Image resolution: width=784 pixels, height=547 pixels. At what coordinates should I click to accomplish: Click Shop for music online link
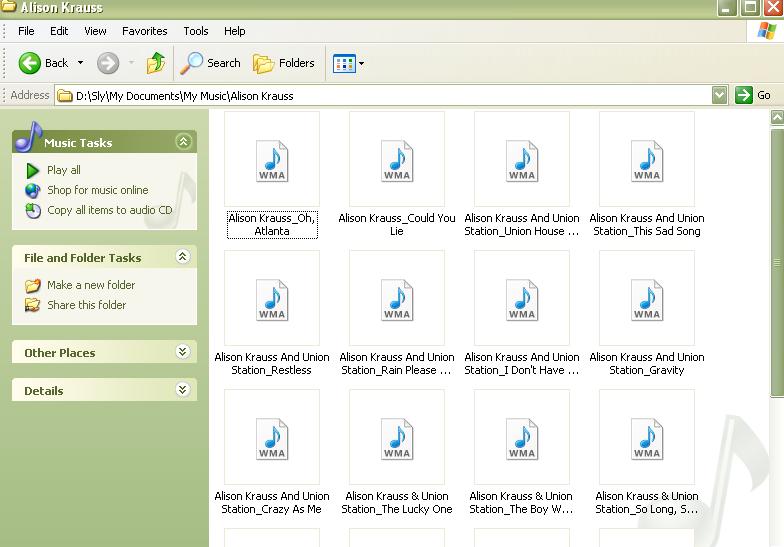point(98,190)
